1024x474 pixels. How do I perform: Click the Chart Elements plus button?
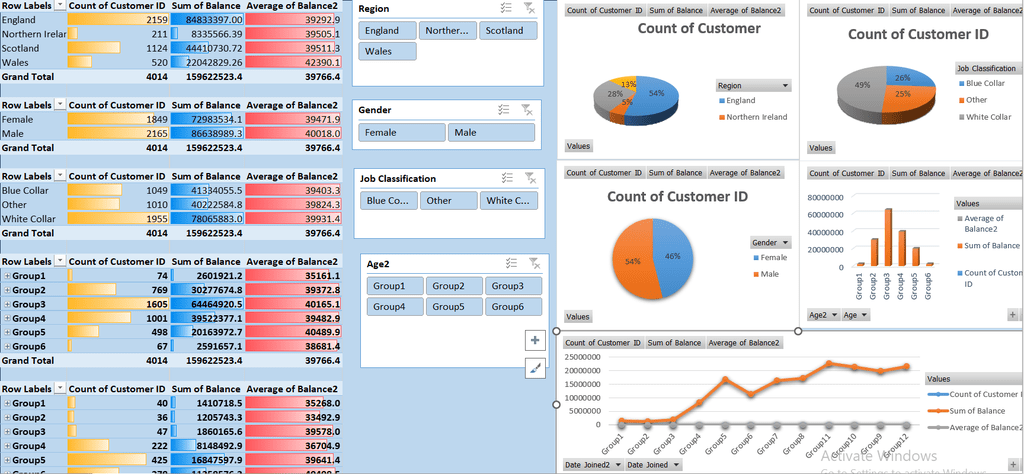tap(534, 340)
